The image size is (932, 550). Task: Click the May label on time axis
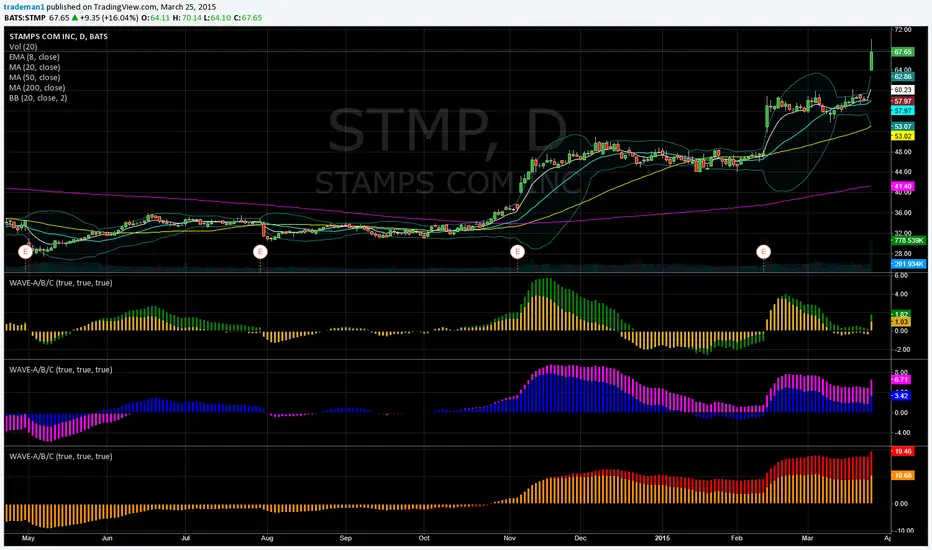[x=28, y=538]
